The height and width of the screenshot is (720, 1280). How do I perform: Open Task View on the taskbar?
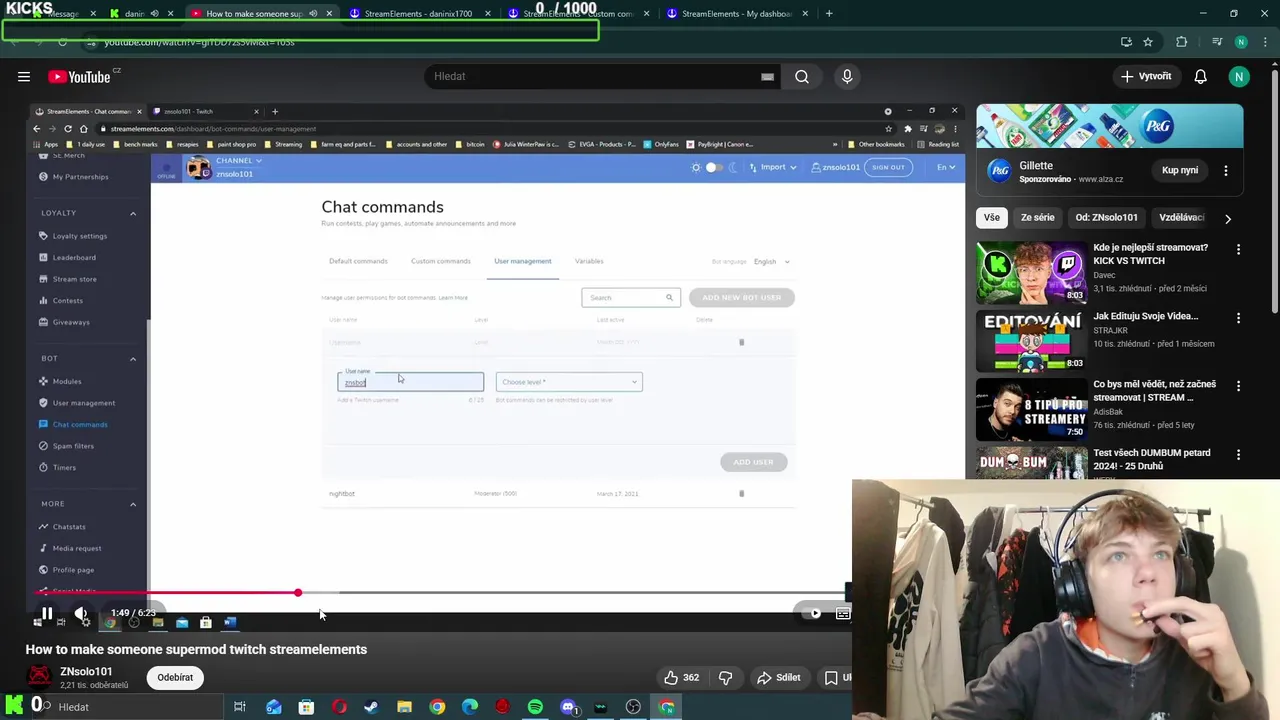coord(240,707)
